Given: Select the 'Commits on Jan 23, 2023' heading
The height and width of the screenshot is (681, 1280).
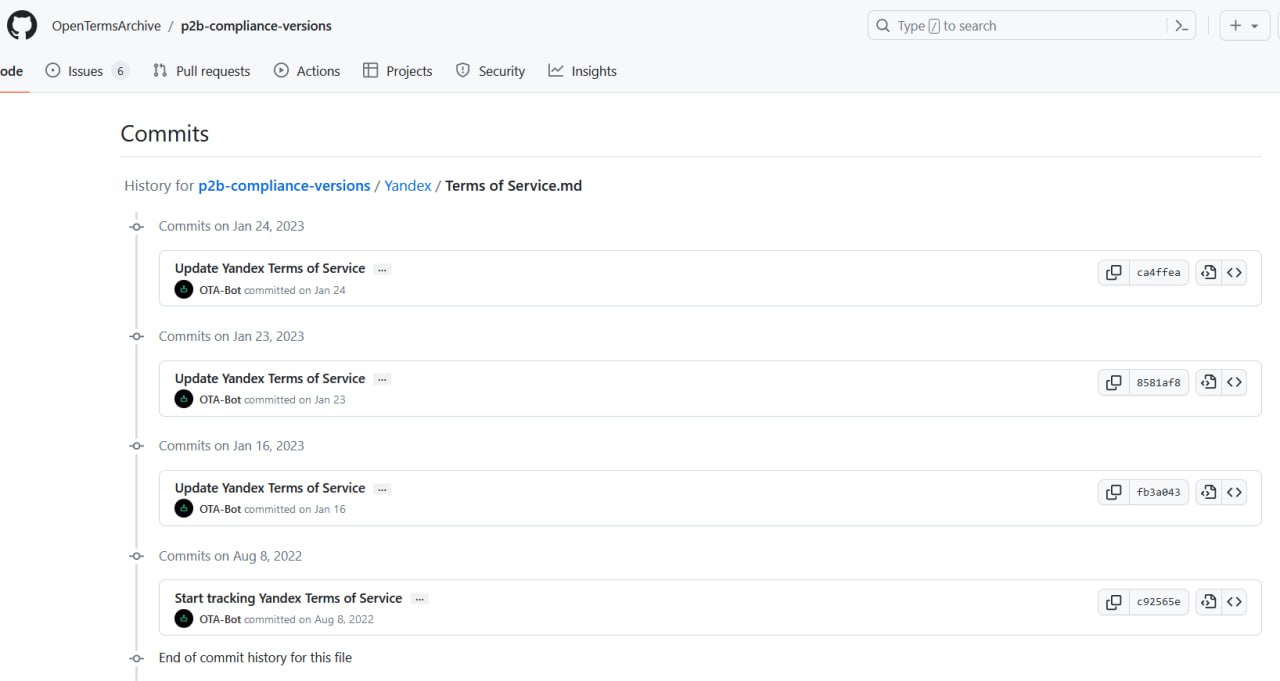Looking at the screenshot, I should (231, 336).
